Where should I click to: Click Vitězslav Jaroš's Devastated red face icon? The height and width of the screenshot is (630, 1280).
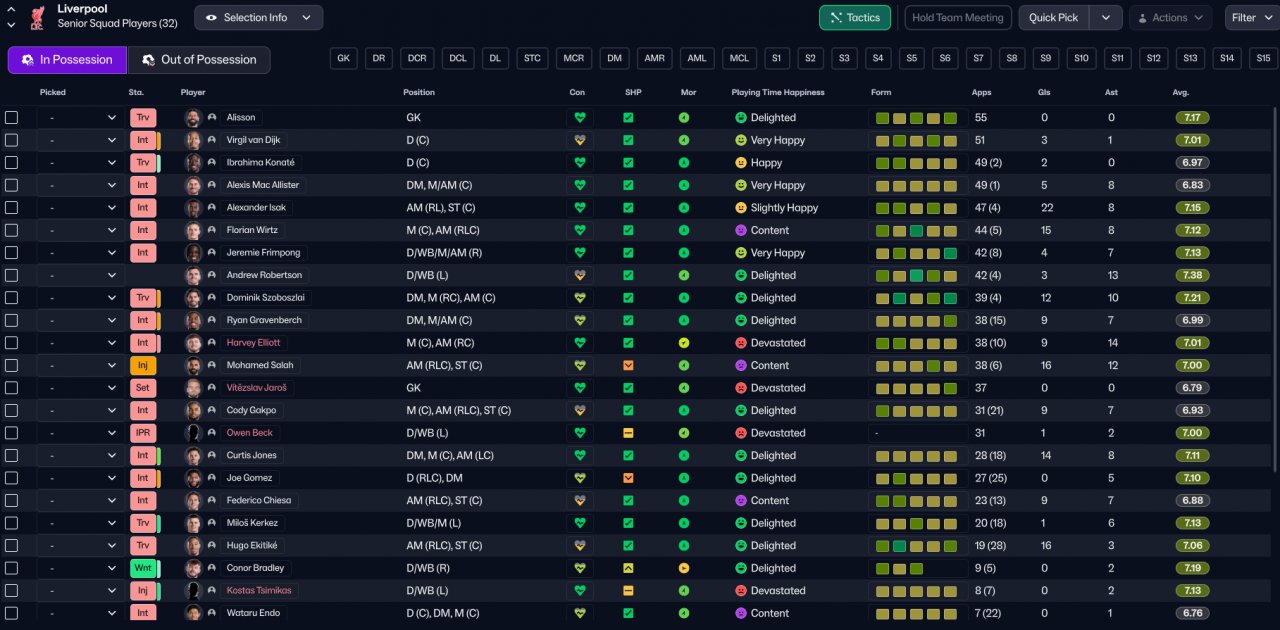[741, 388]
